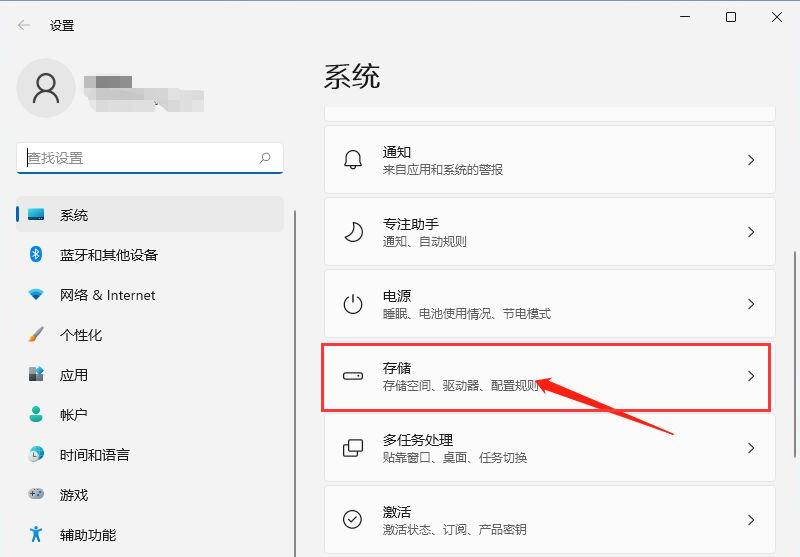Focus the 查找设置 search field
800x557 pixels.
[x=150, y=158]
